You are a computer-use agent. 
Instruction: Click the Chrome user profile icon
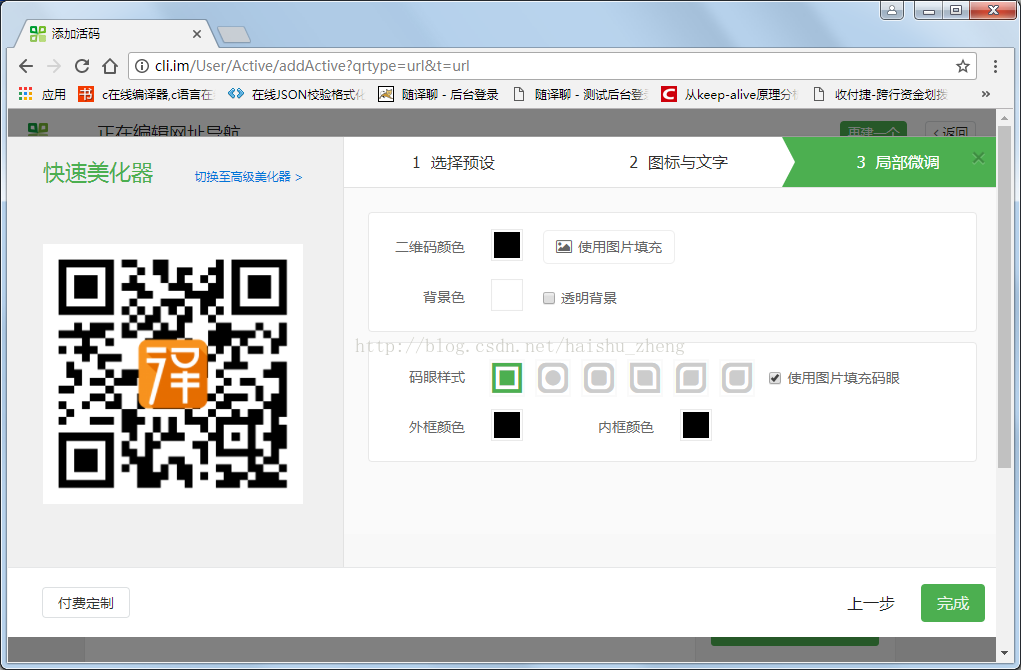(892, 10)
